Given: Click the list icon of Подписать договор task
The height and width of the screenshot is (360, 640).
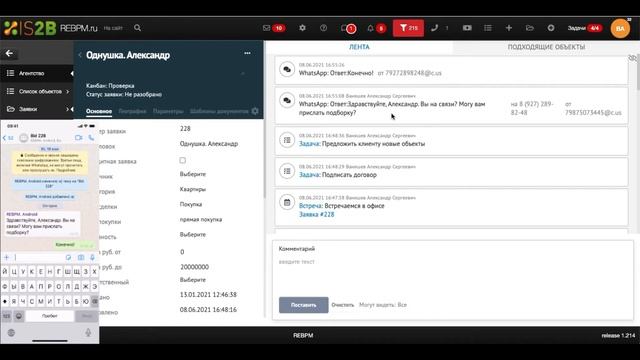Looking at the screenshot, I should [x=287, y=171].
